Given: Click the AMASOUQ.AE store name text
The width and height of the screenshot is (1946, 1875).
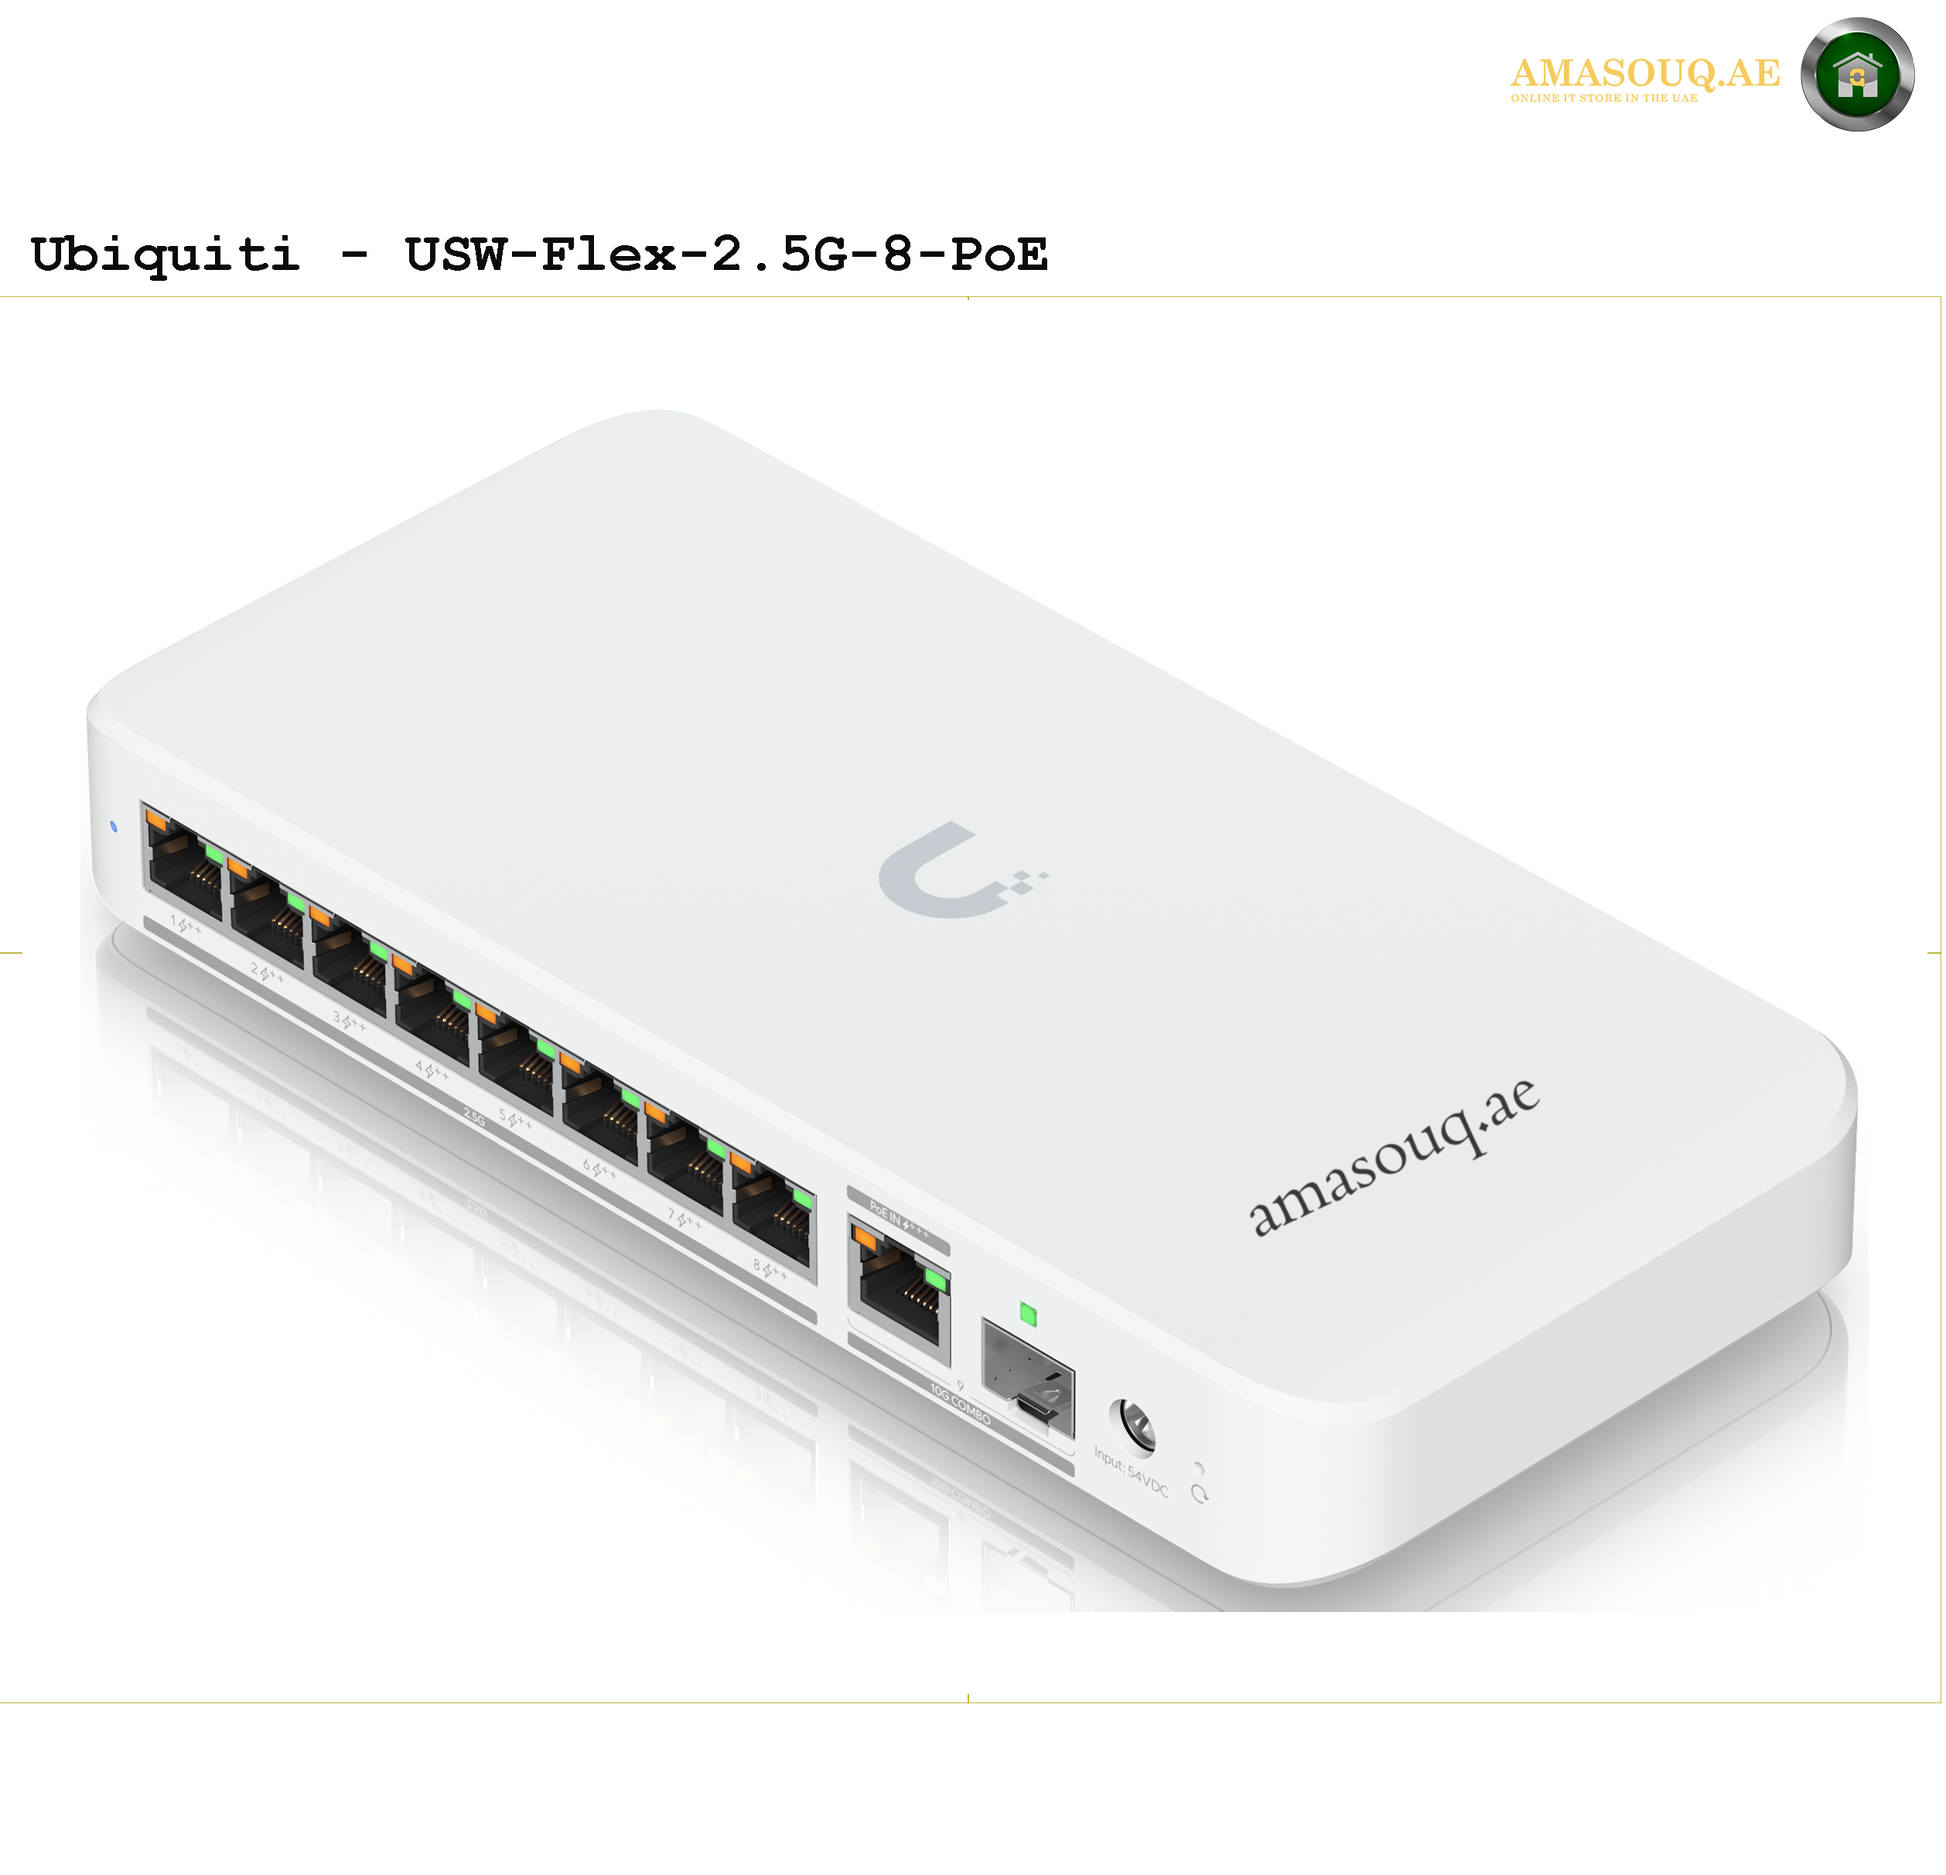Looking at the screenshot, I should (1645, 73).
